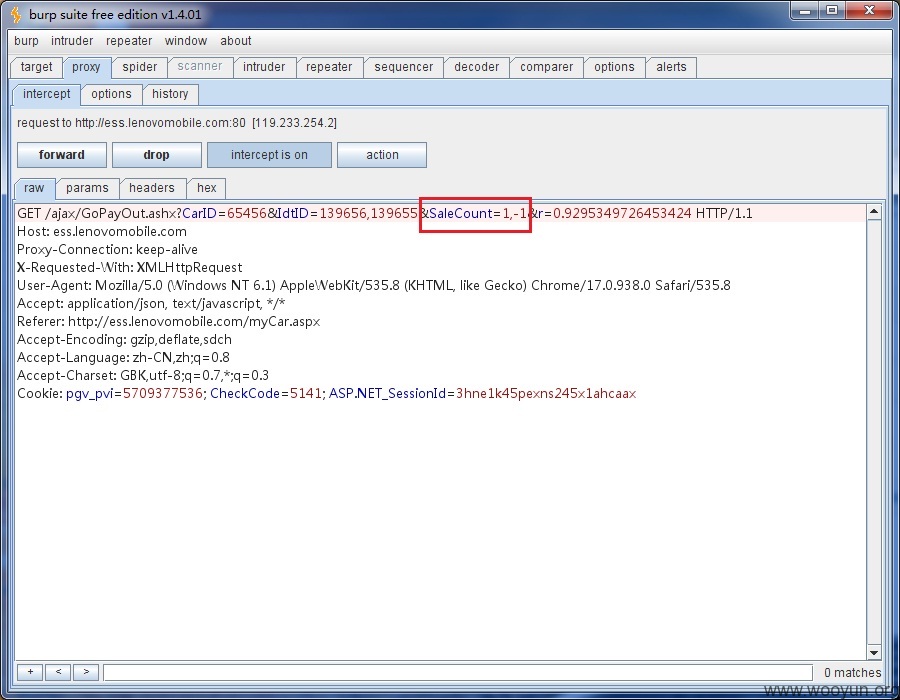900x700 pixels.
Task: Click the Accept-Encoding header line
Action: [x=124, y=340]
